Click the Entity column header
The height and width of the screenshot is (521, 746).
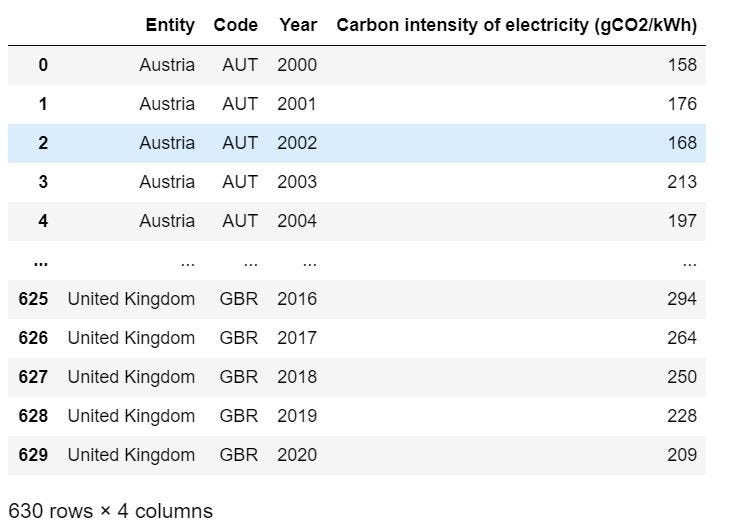point(170,25)
